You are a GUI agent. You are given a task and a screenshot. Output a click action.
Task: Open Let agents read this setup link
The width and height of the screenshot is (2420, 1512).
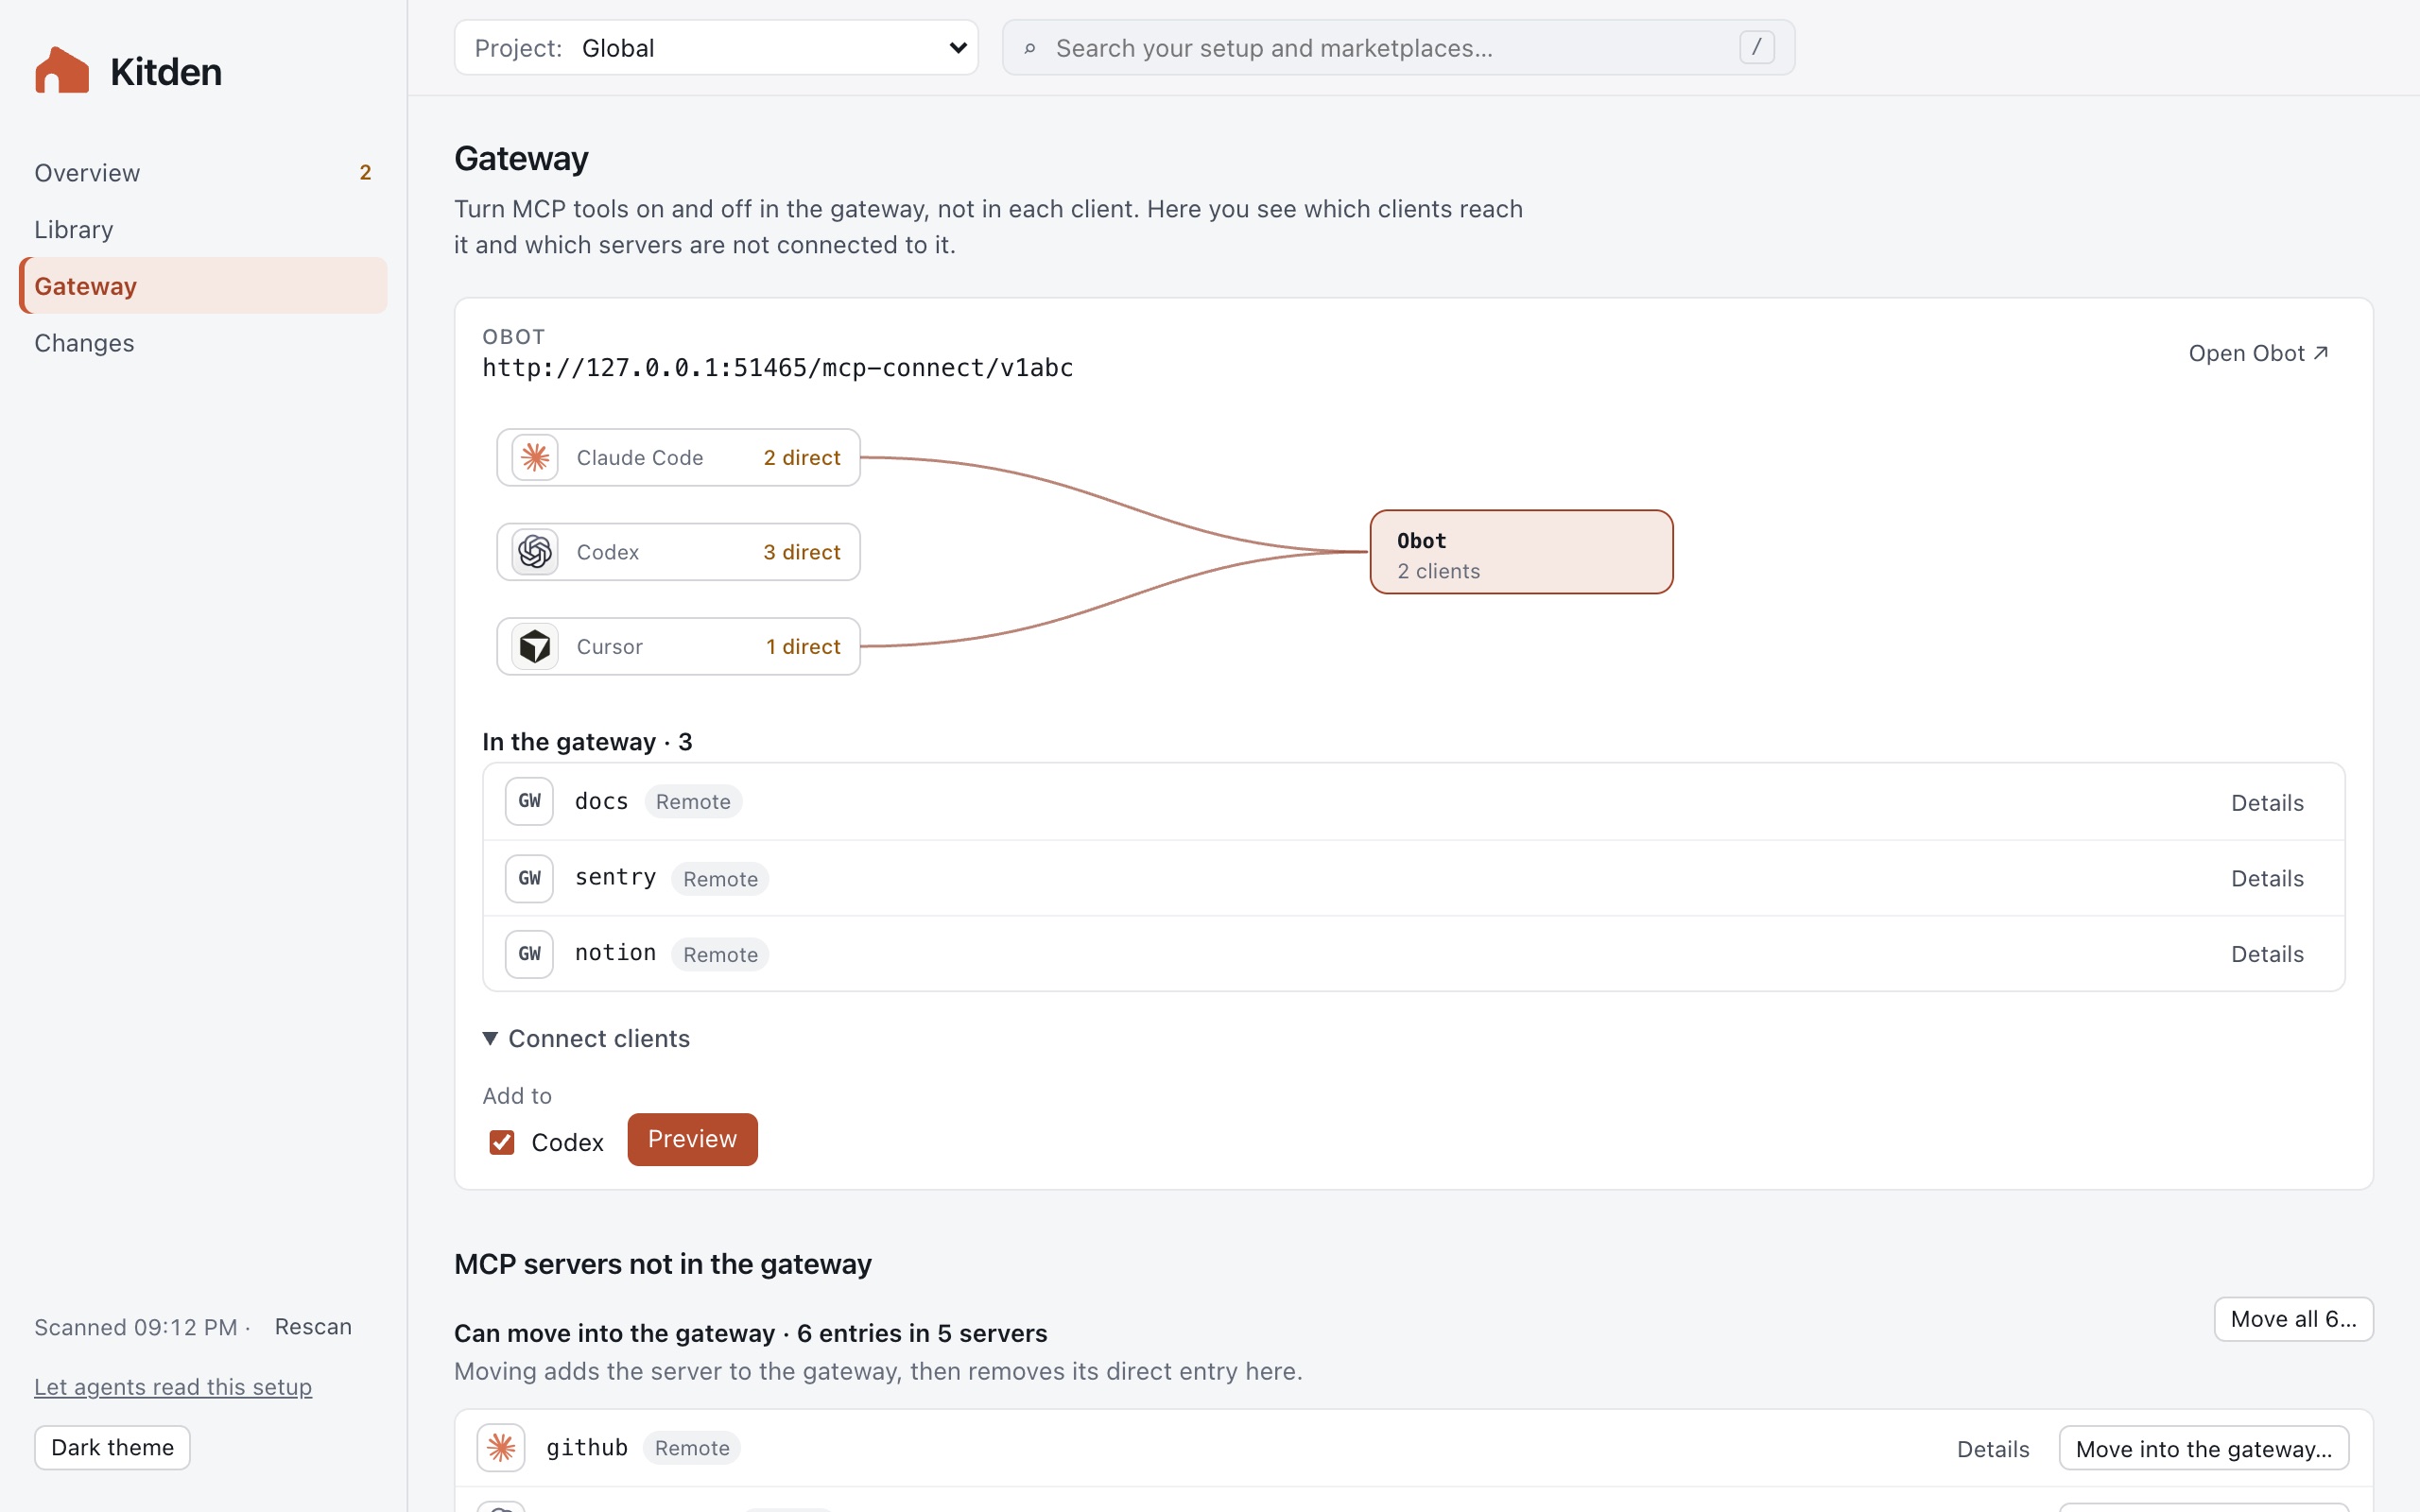[173, 1386]
